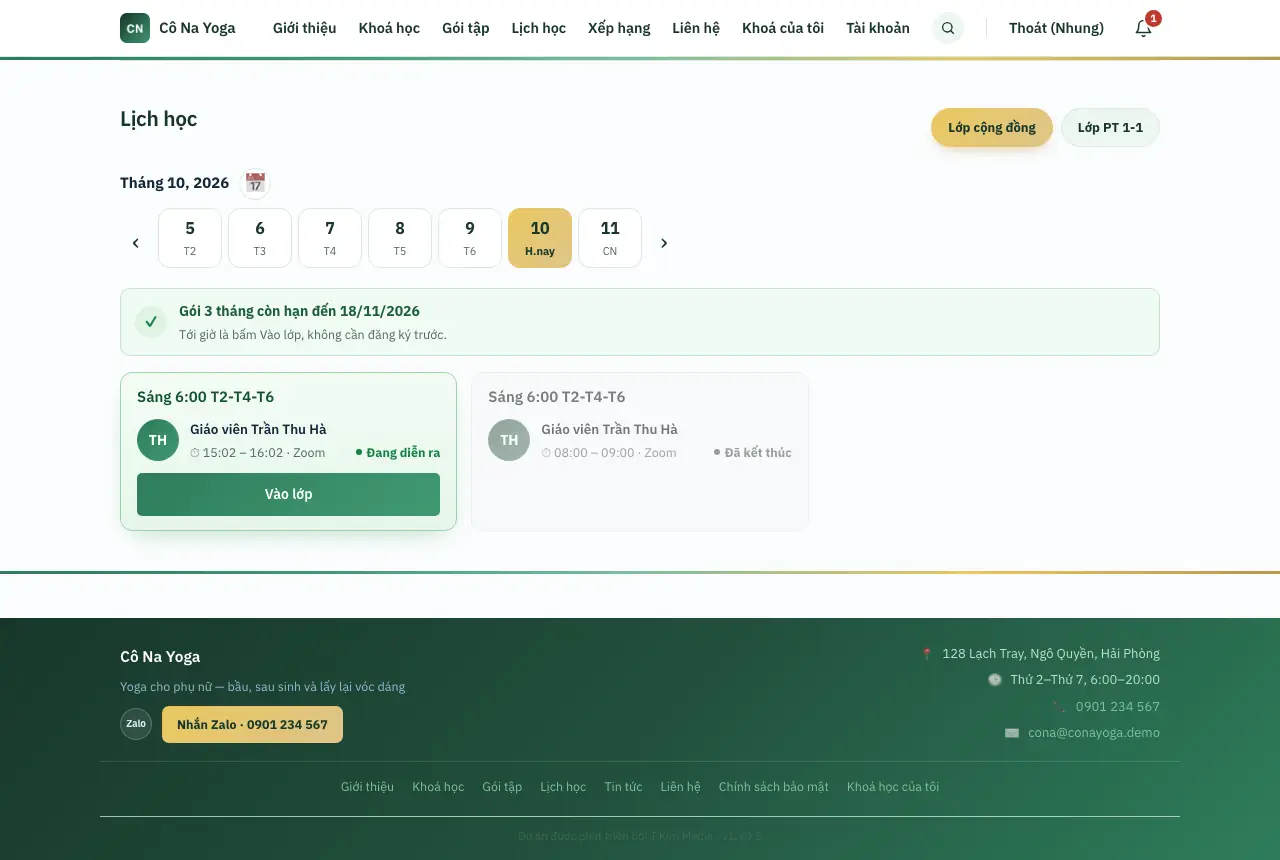Click the CN logo badge
Viewport: 1280px width, 860px height.
coord(135,28)
